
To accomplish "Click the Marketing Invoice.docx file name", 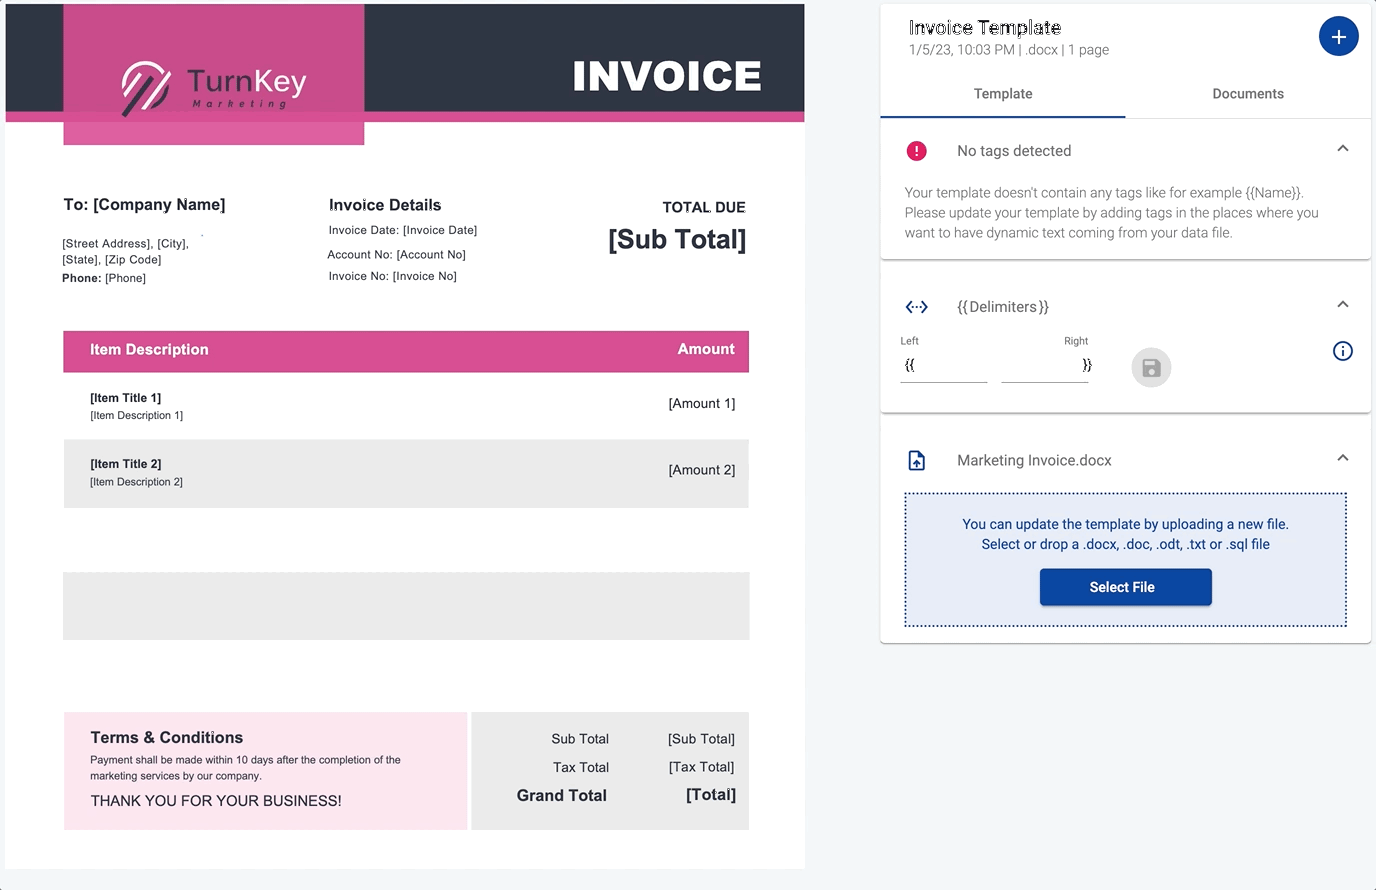I will 1034,460.
